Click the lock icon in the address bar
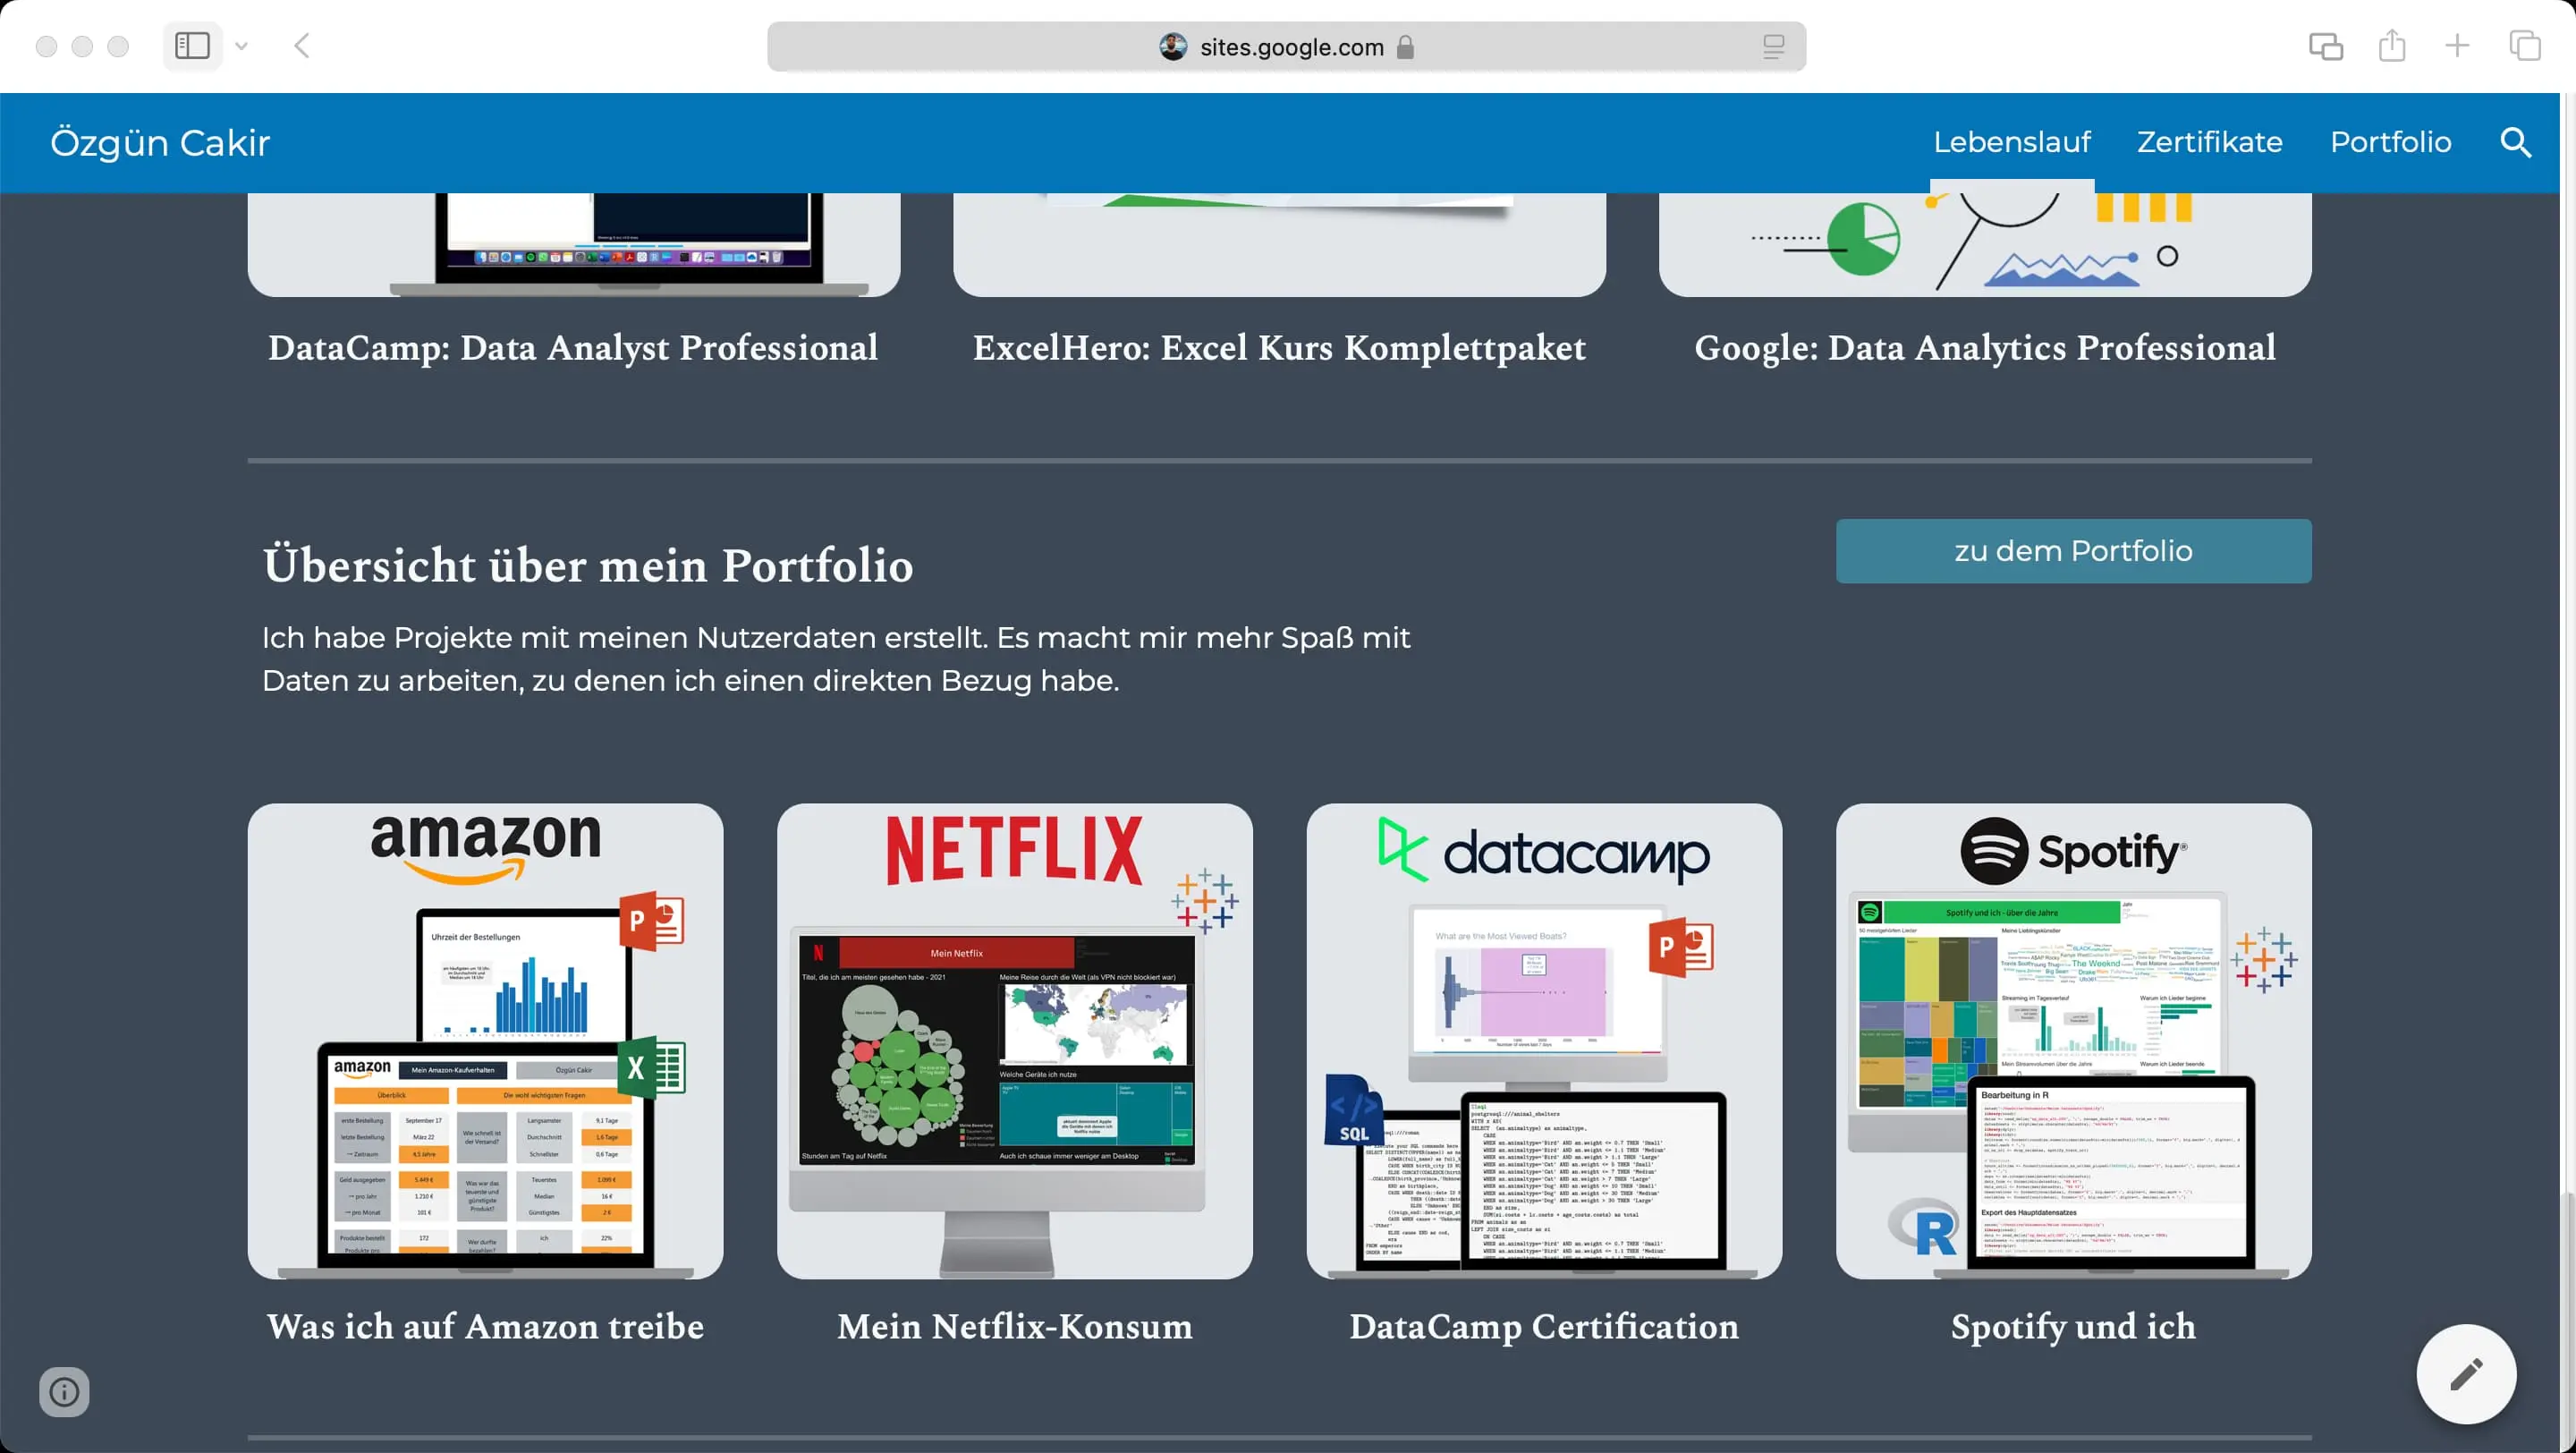Viewport: 2576px width, 1453px height. click(1405, 47)
